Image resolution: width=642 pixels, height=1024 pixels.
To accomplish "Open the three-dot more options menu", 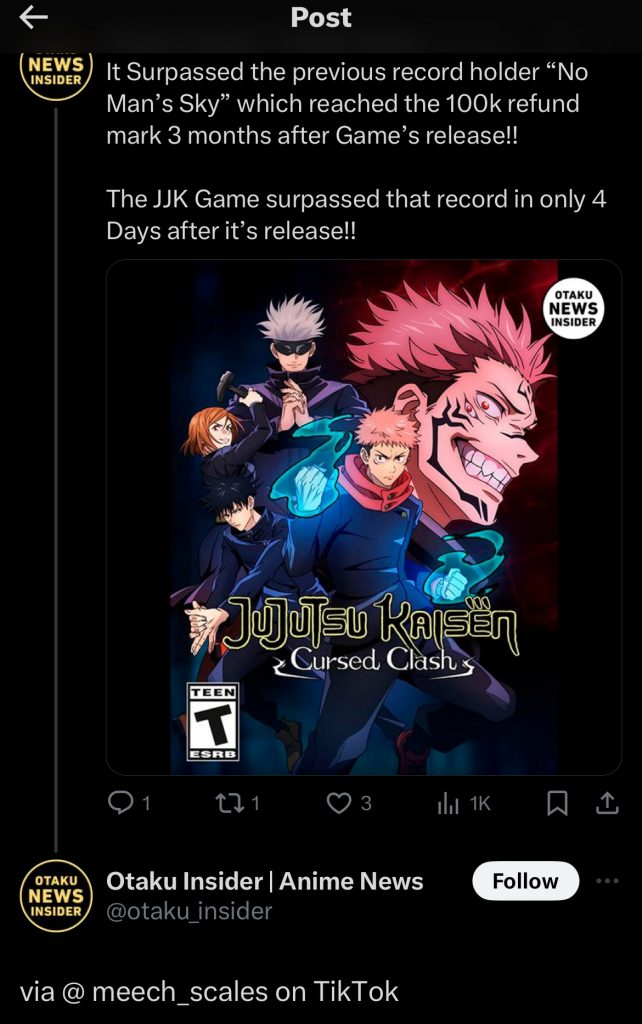I will pos(607,881).
